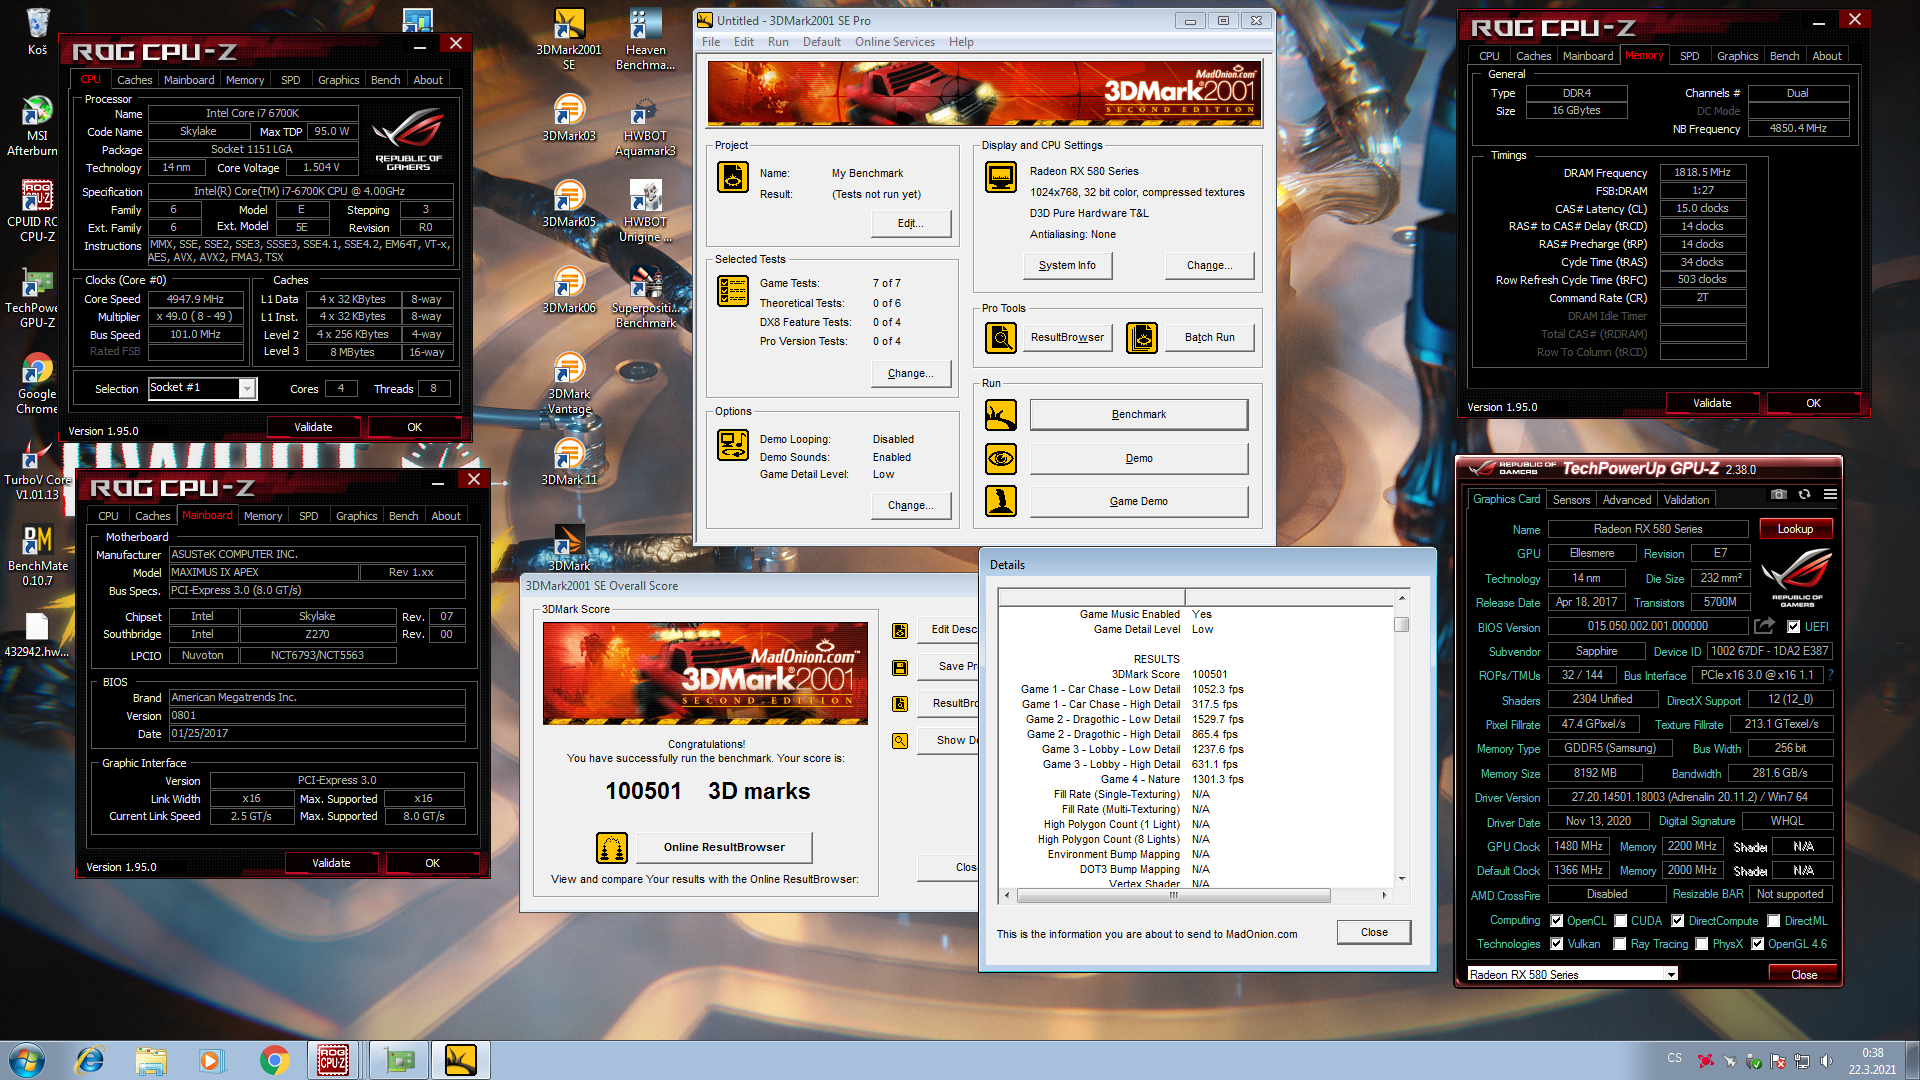Open the GPU-Z hamburger menu
This screenshot has height=1080, width=1920.
point(1830,494)
